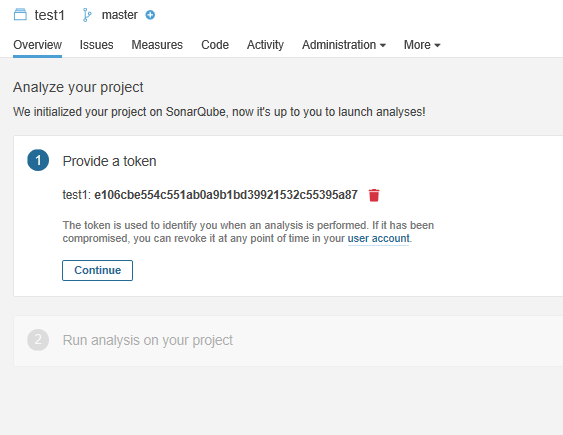Click the generated token string
Image resolution: width=563 pixels, height=435 pixels.
point(226,195)
